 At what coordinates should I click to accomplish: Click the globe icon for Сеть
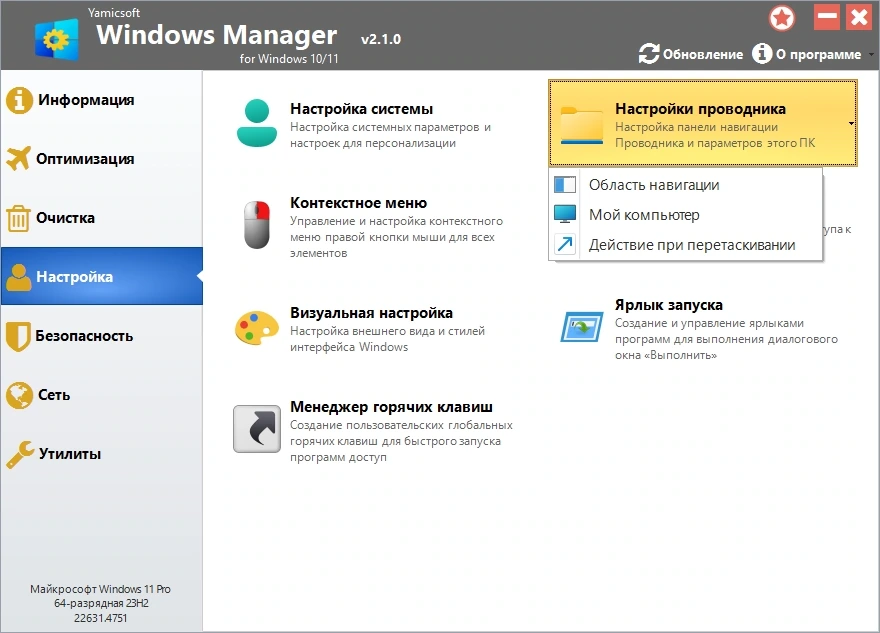point(19,395)
